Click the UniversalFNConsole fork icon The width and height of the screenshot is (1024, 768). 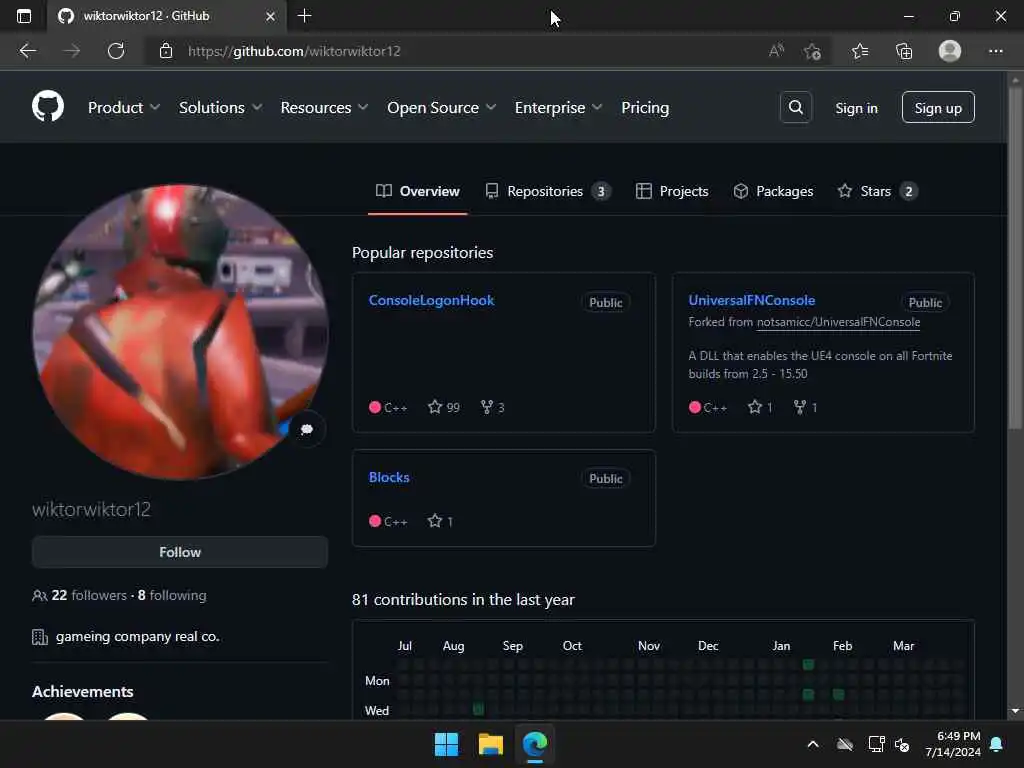click(x=799, y=407)
